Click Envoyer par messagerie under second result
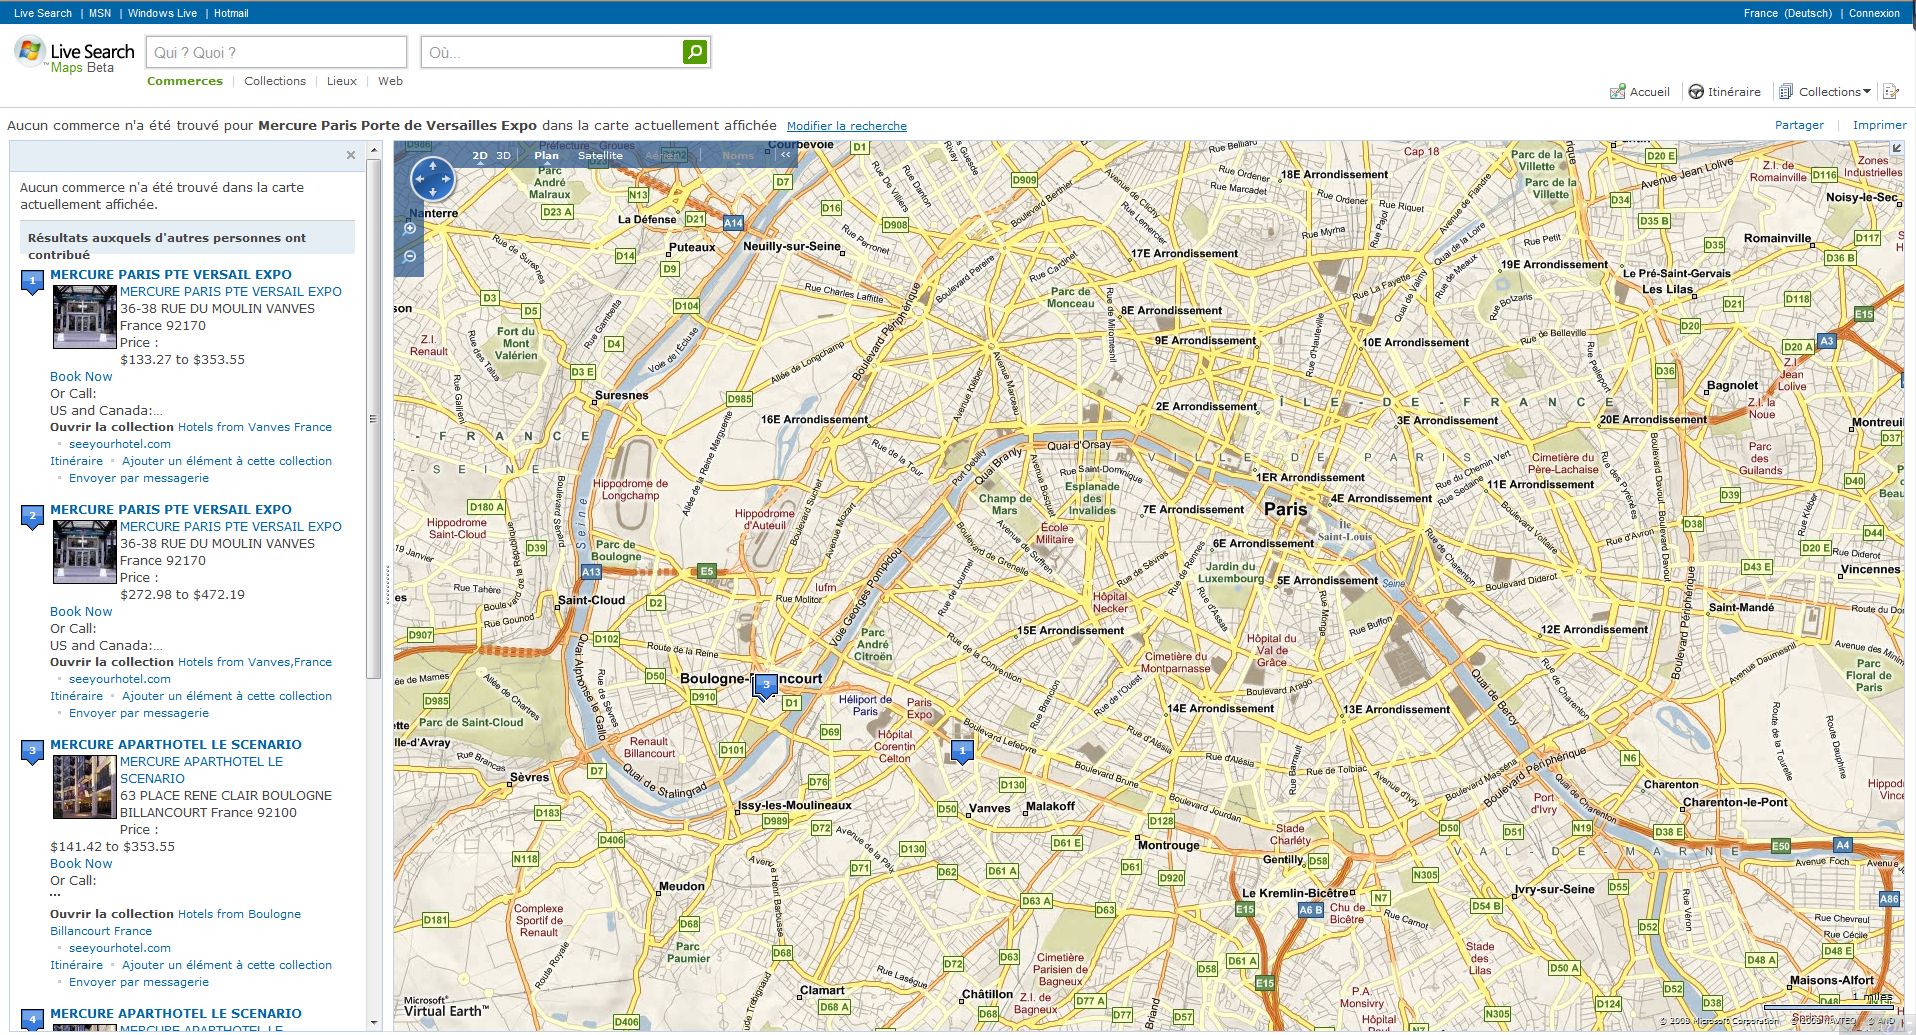 [139, 713]
